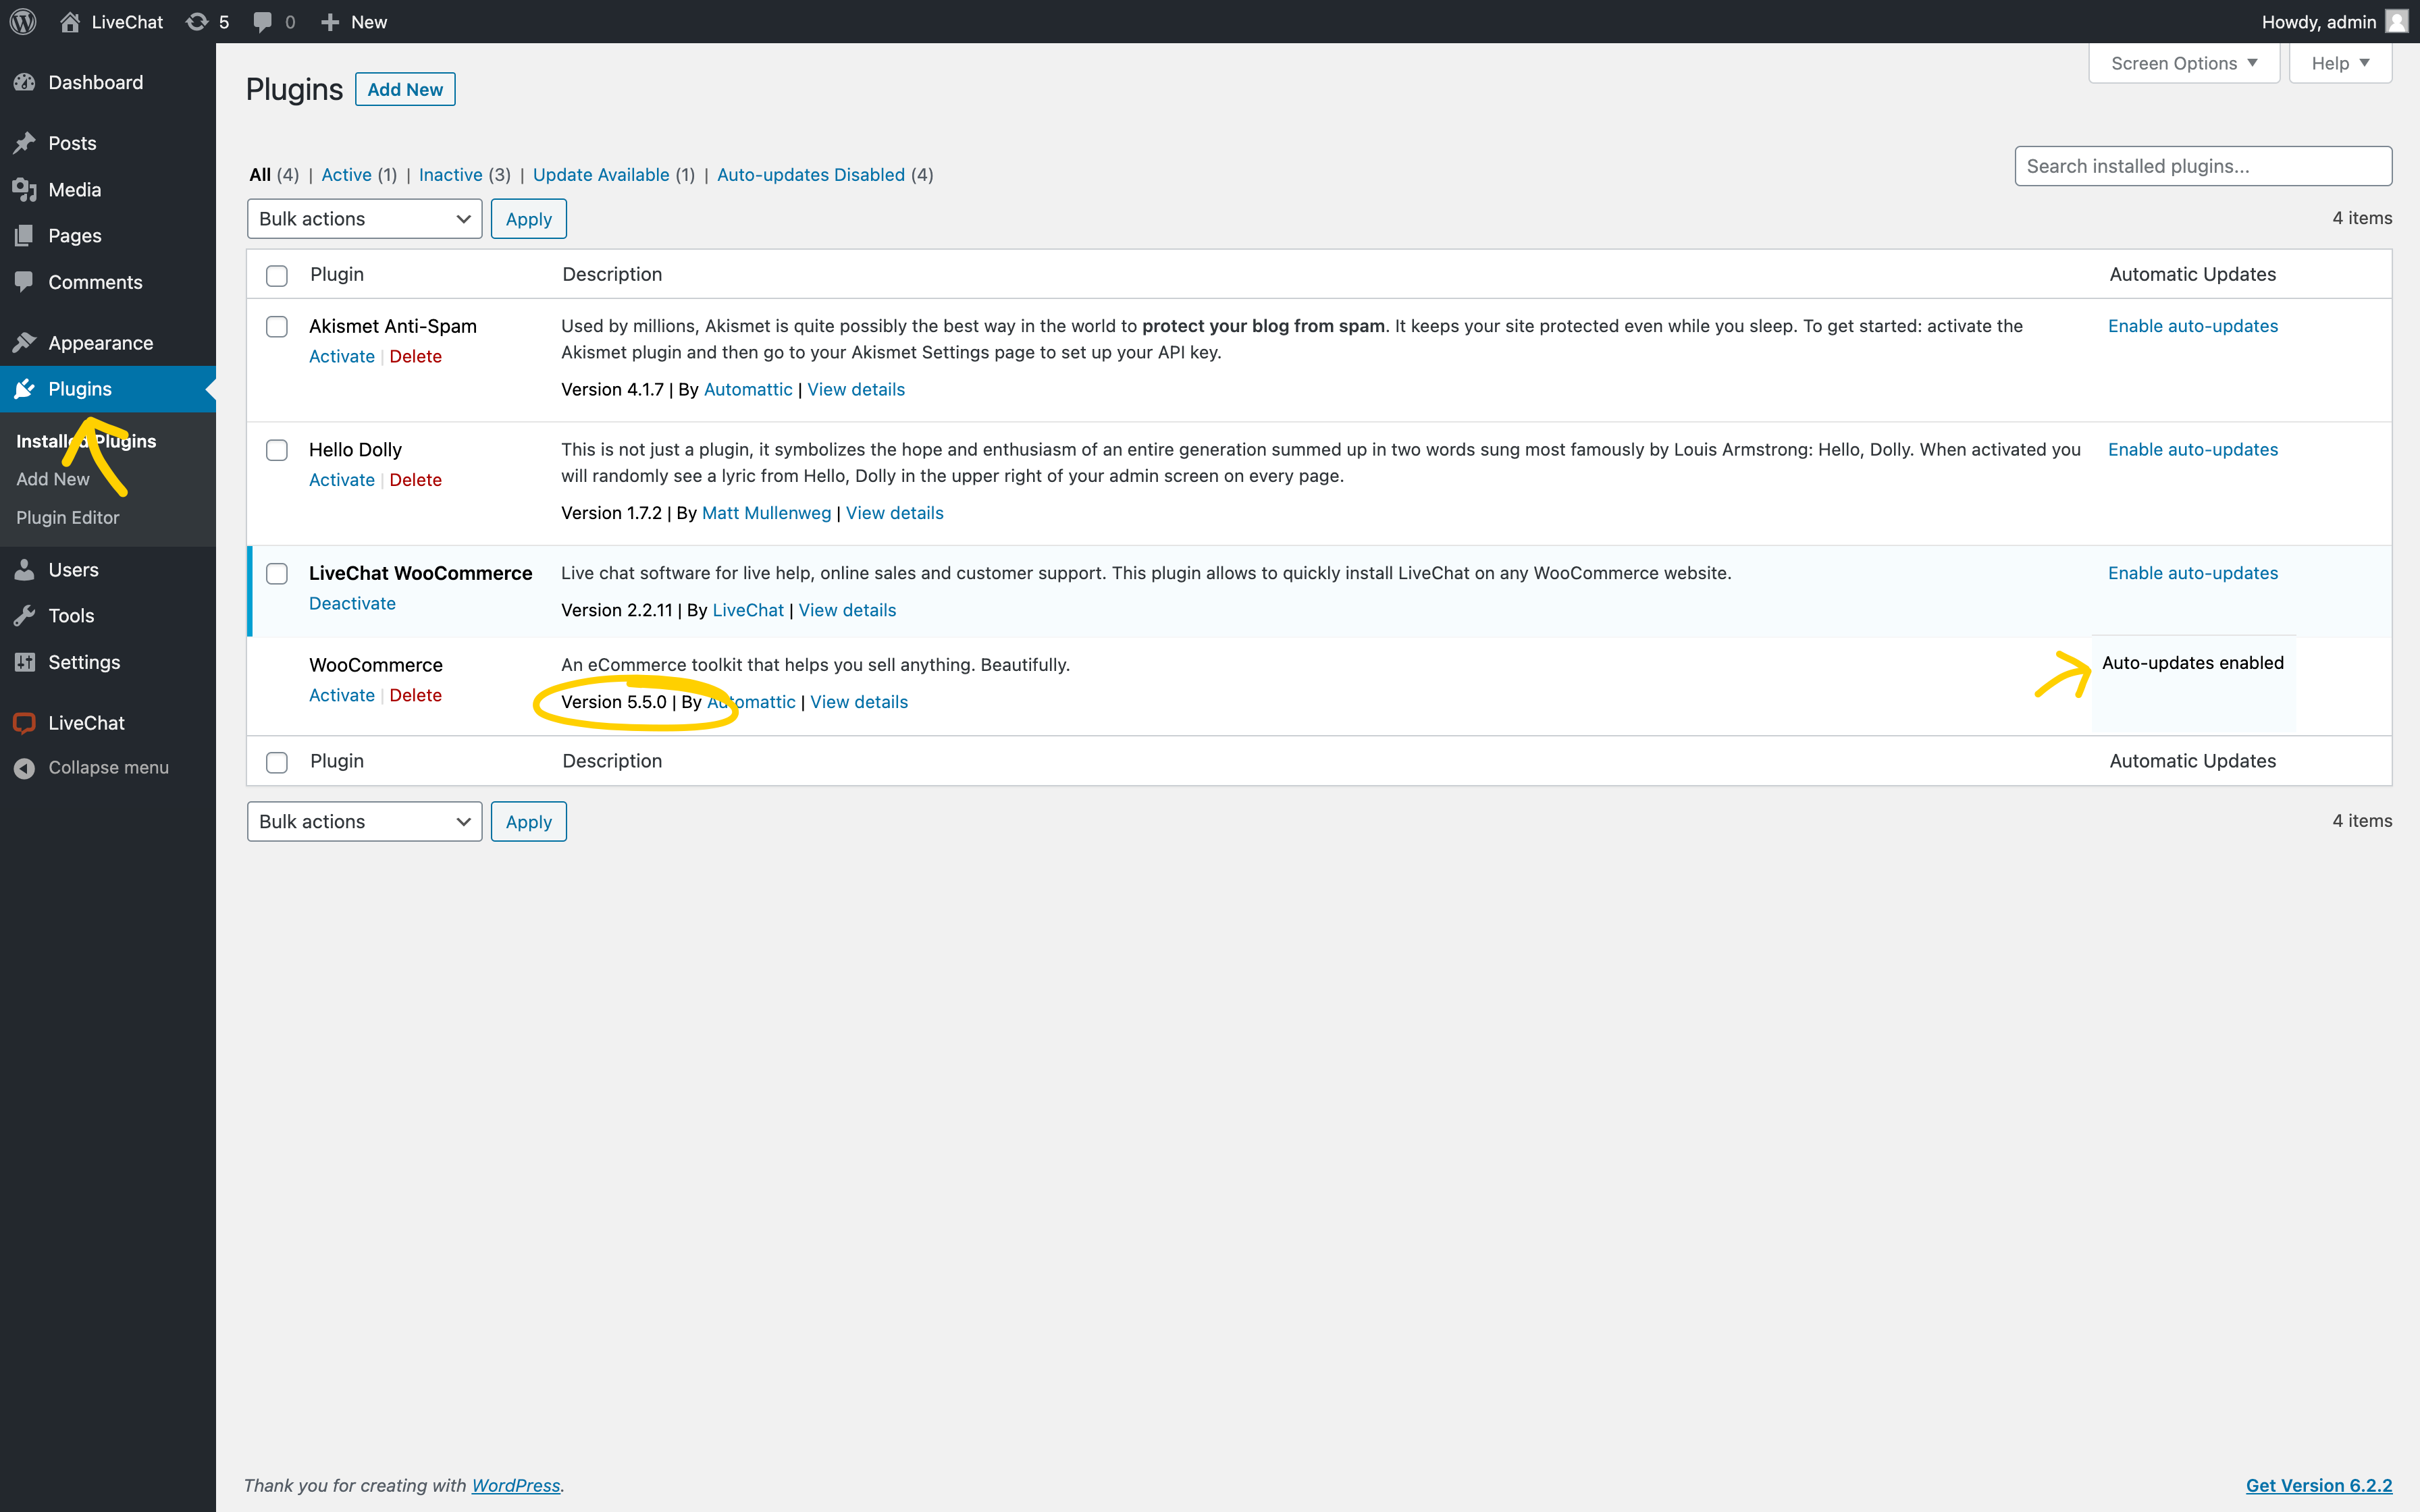Enable auto-updates for Akismet Anti-Spam
The height and width of the screenshot is (1512, 2420).
point(2193,326)
